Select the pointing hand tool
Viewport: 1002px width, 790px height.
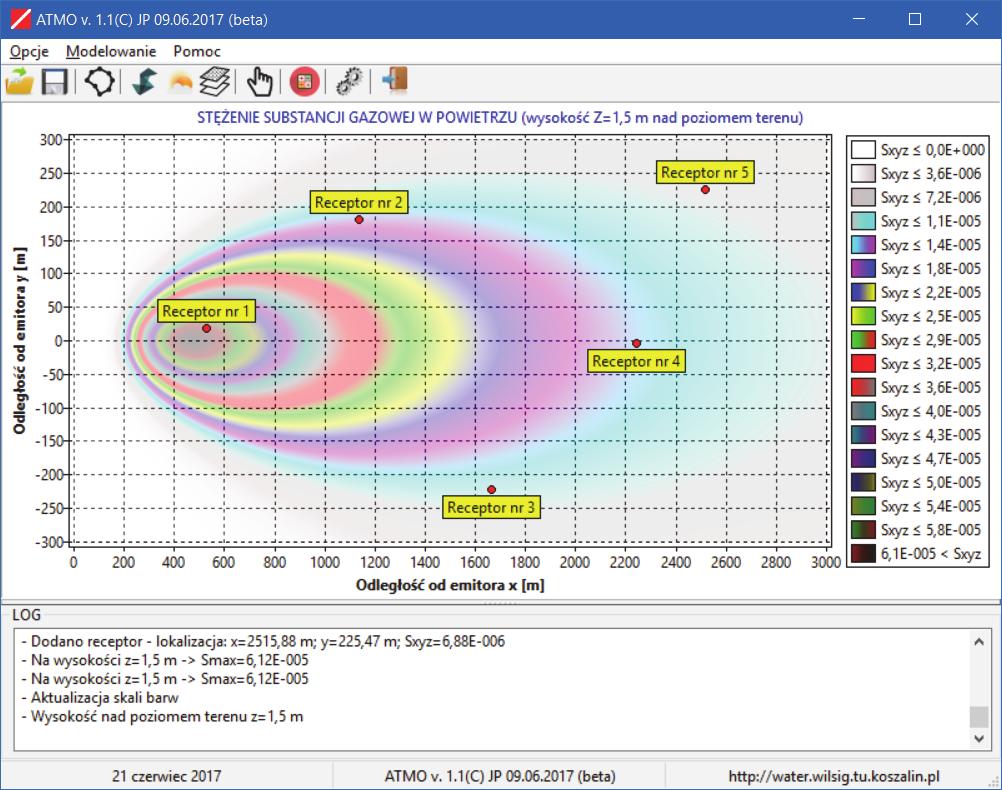259,82
